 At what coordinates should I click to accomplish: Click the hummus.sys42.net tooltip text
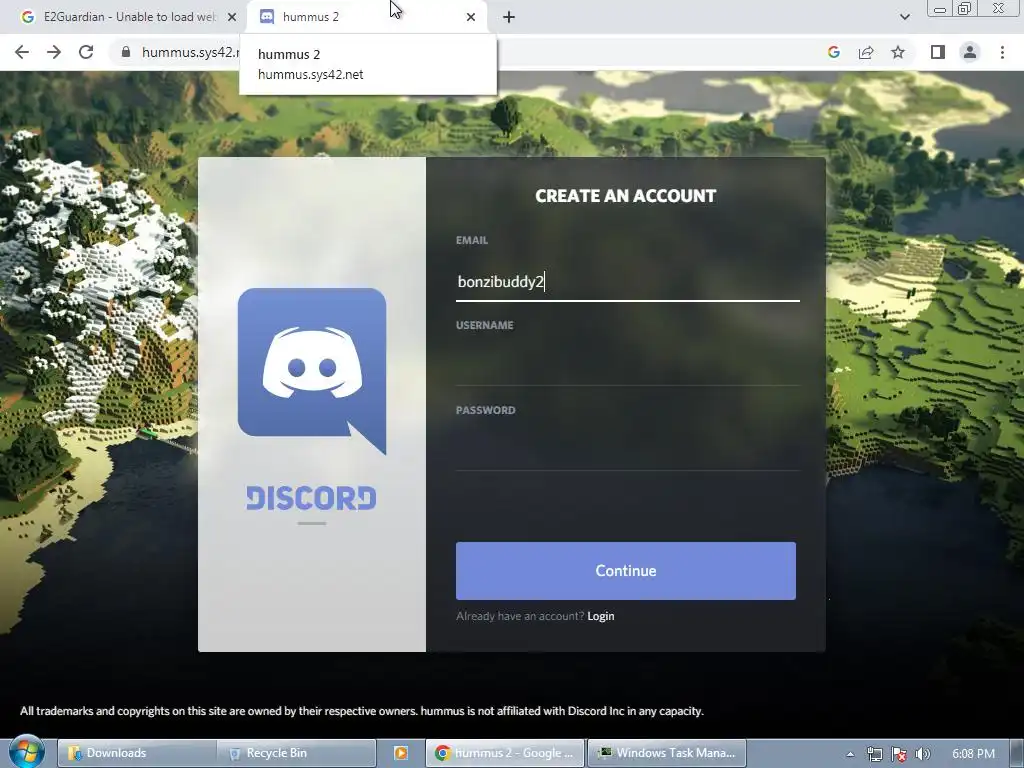point(310,74)
